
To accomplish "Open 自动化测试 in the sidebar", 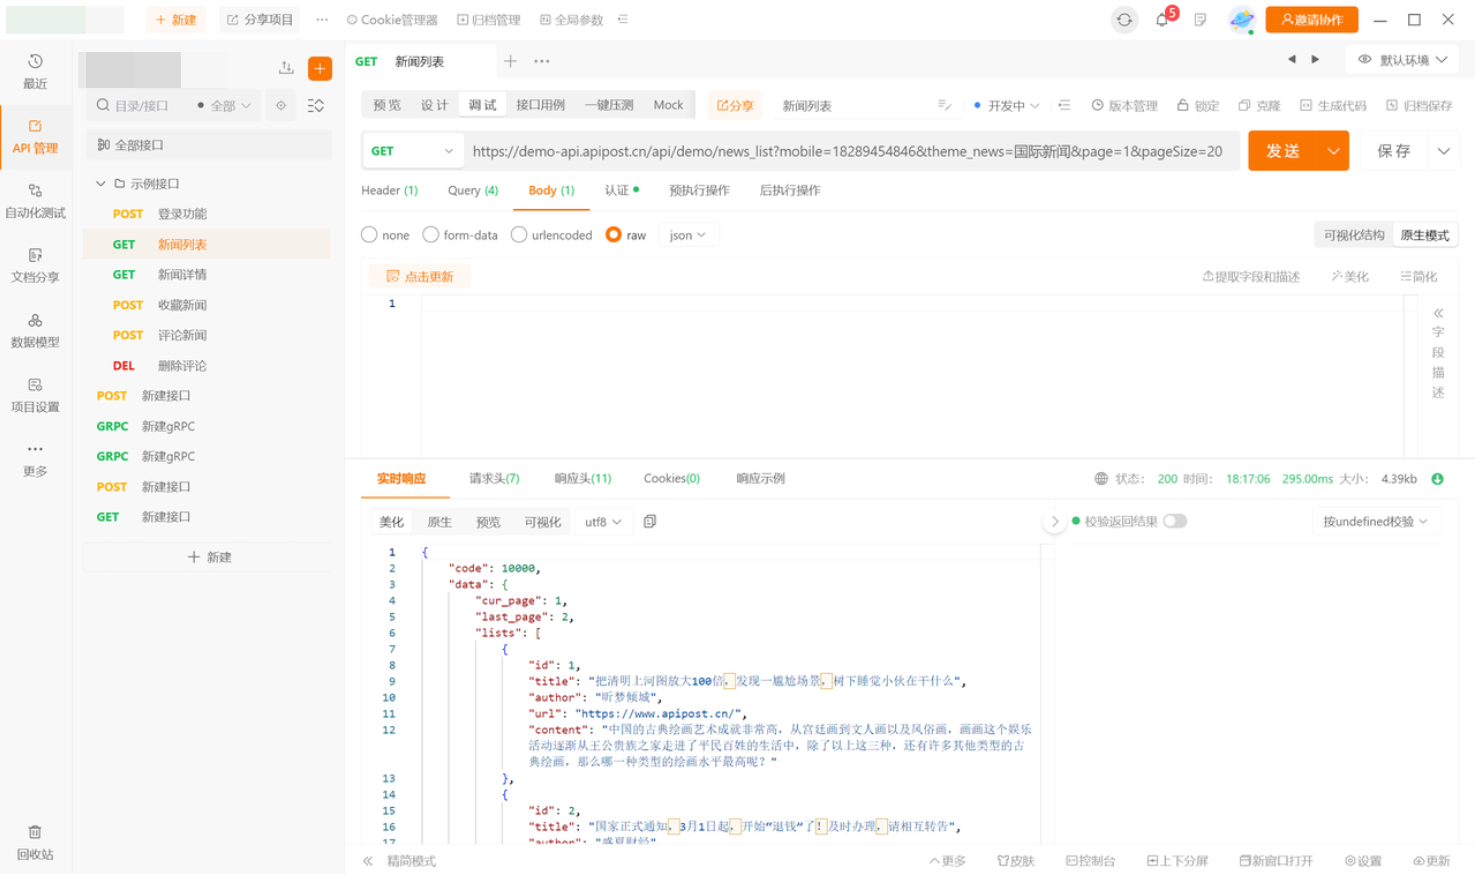I will [35, 201].
